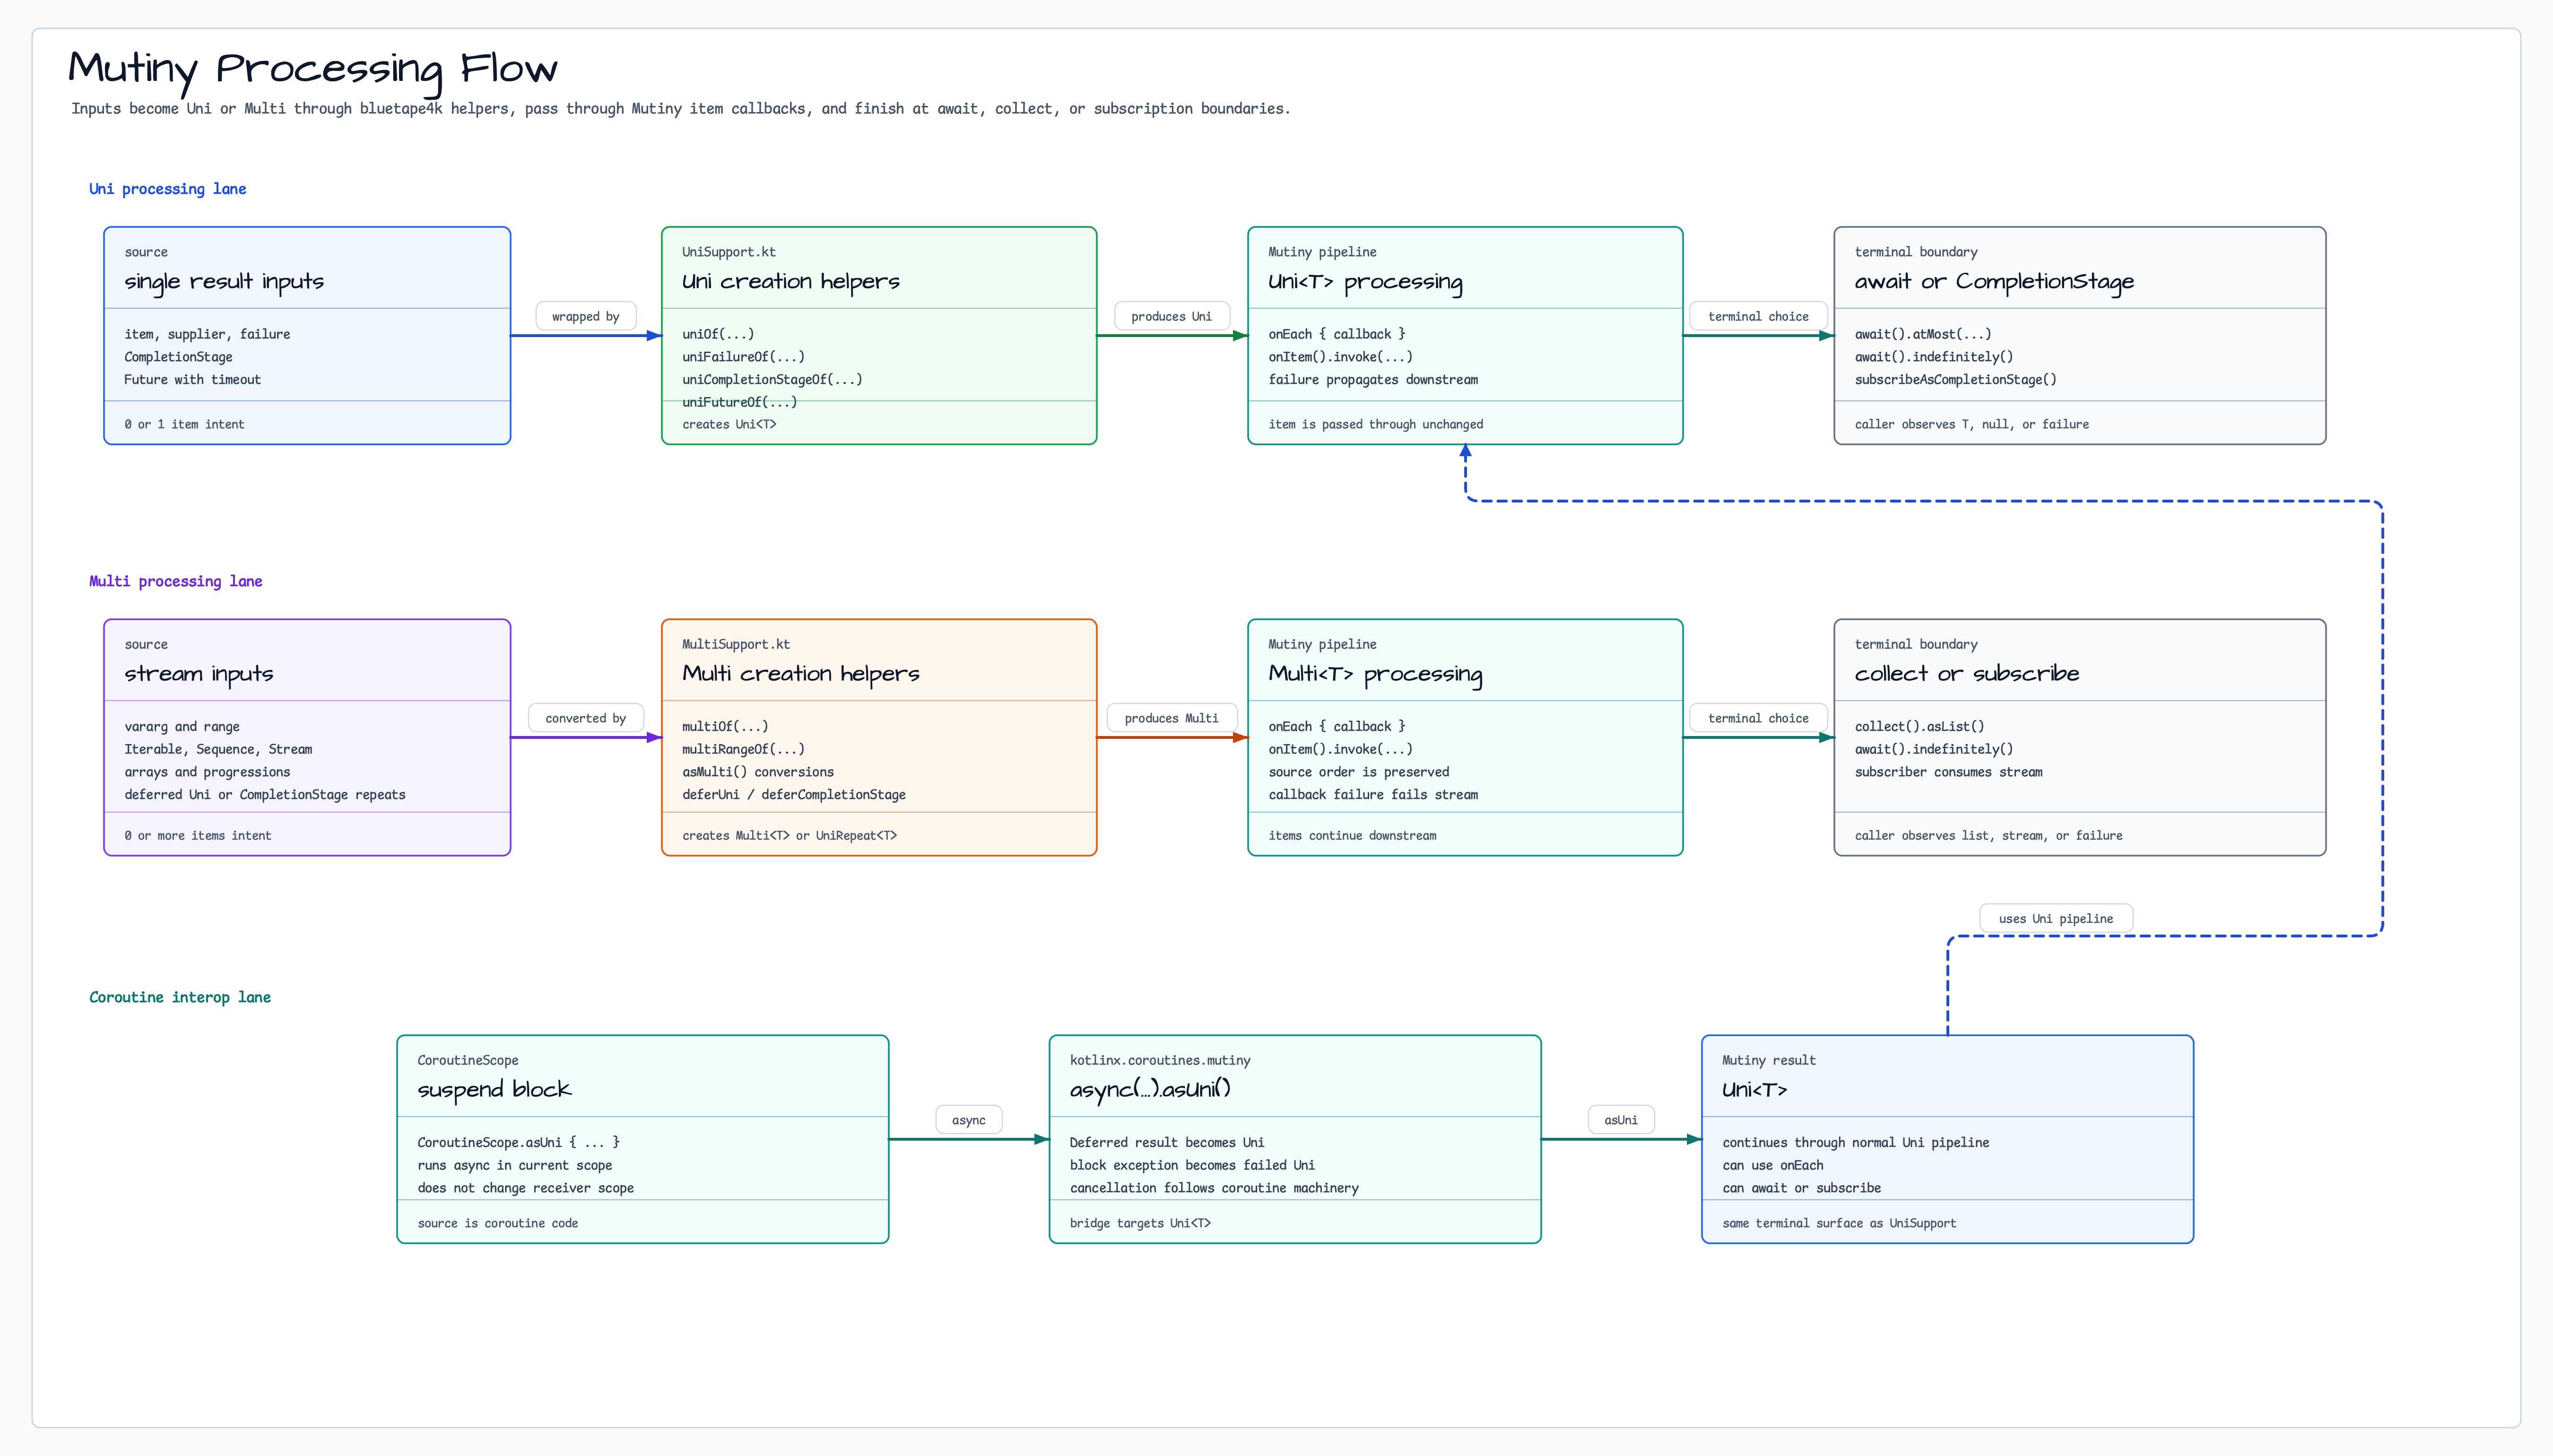Click the 'Multi processing lane' label

[176, 581]
